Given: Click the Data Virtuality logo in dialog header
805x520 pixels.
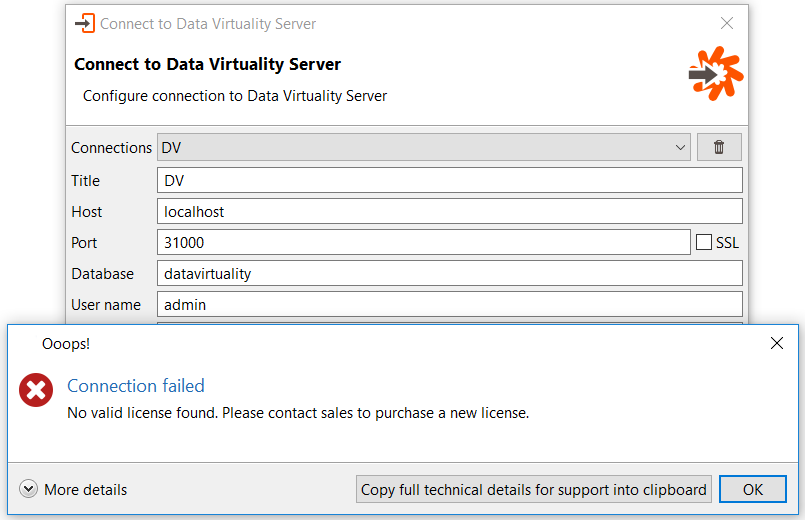Looking at the screenshot, I should (716, 73).
